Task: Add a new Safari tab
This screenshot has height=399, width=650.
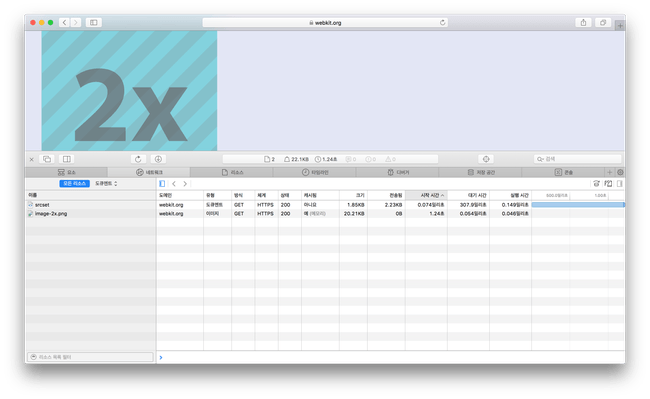Action: point(620,25)
